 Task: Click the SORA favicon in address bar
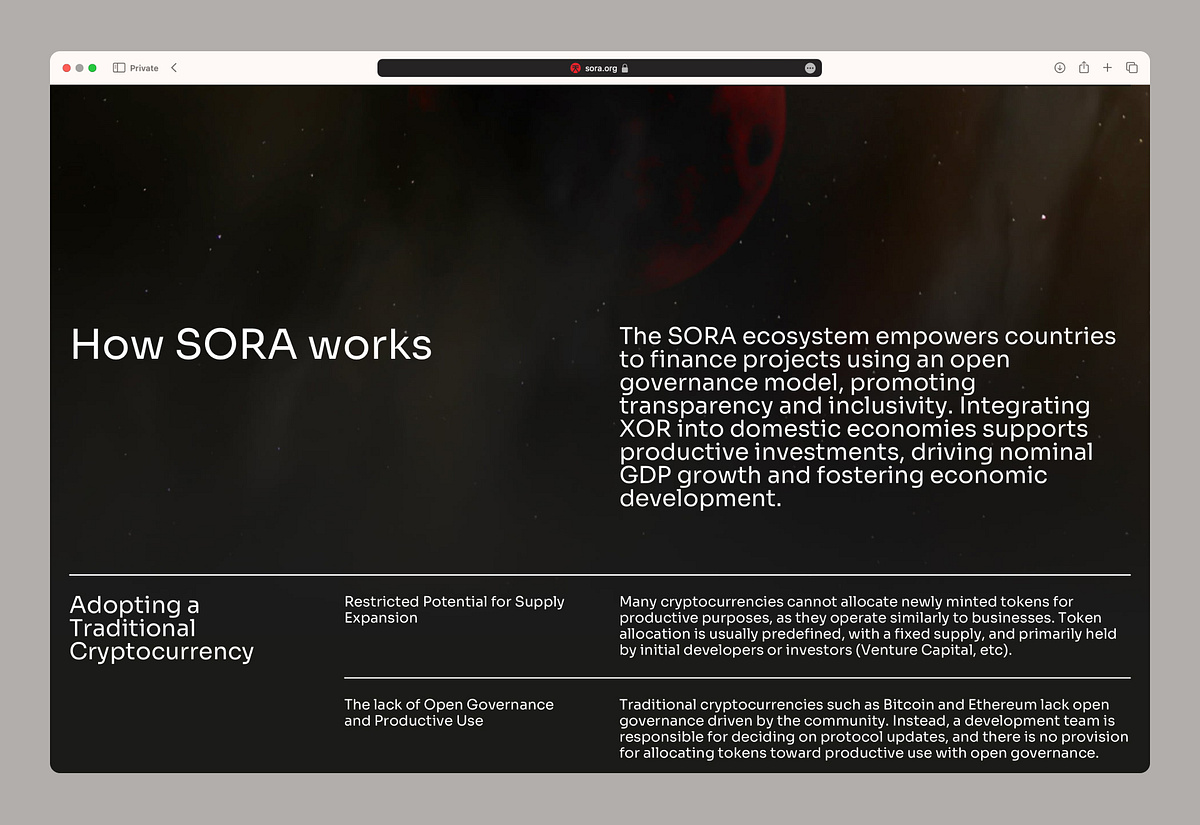pos(575,68)
